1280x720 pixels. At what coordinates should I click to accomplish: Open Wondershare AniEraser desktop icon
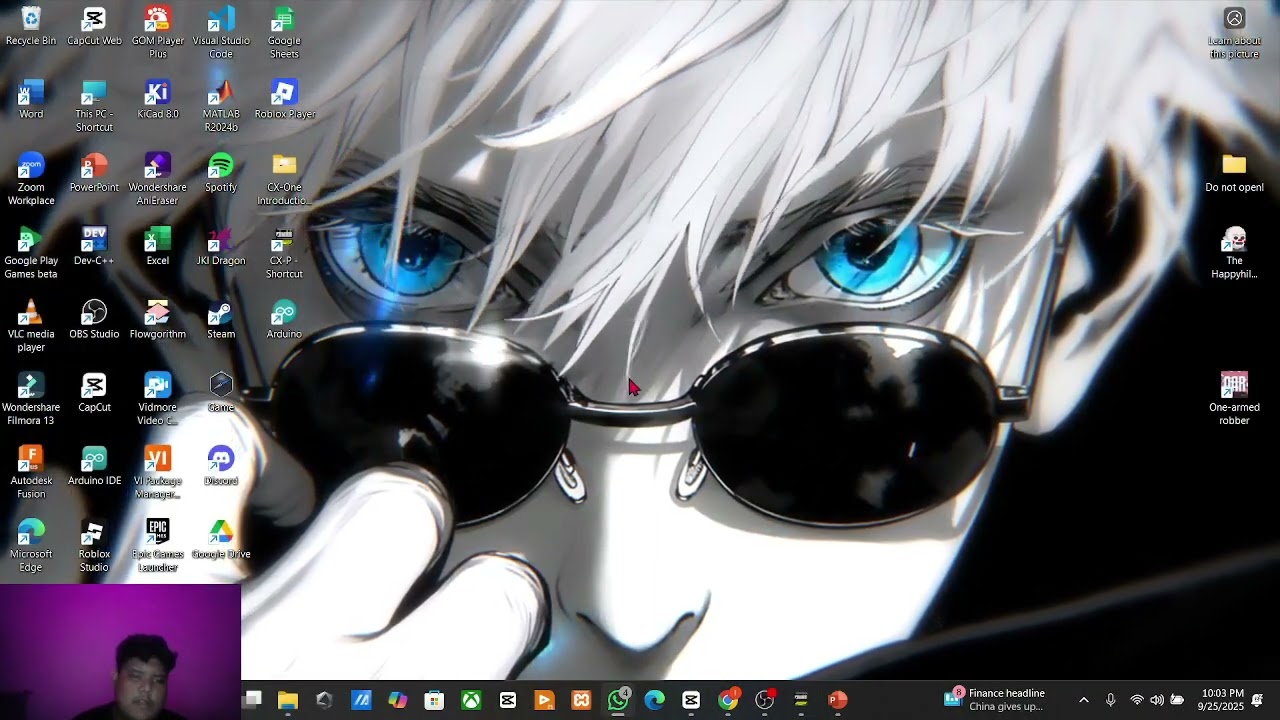157,180
